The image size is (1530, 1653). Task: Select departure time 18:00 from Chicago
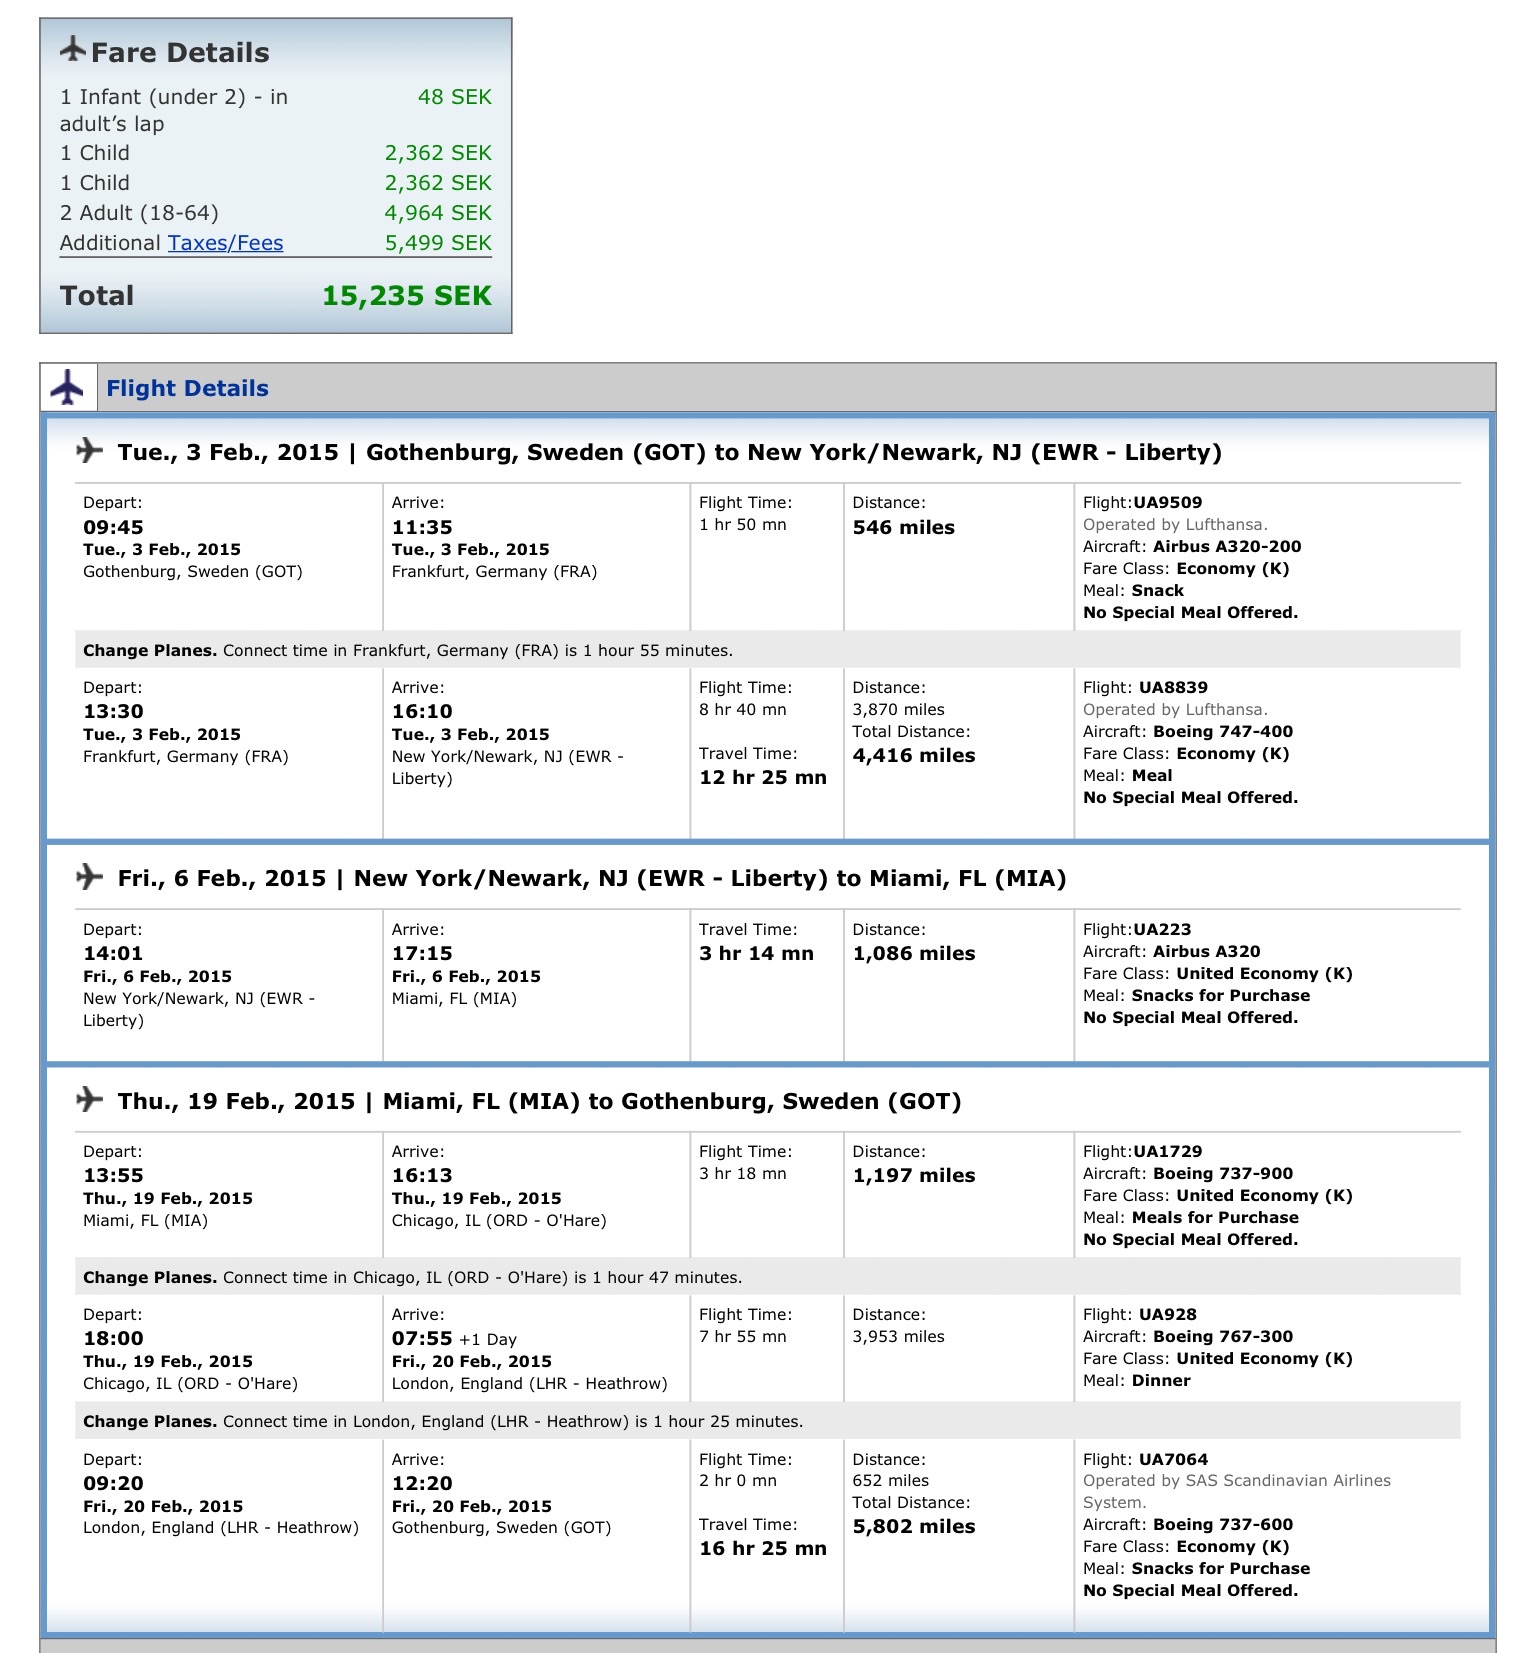pyautogui.click(x=113, y=1339)
